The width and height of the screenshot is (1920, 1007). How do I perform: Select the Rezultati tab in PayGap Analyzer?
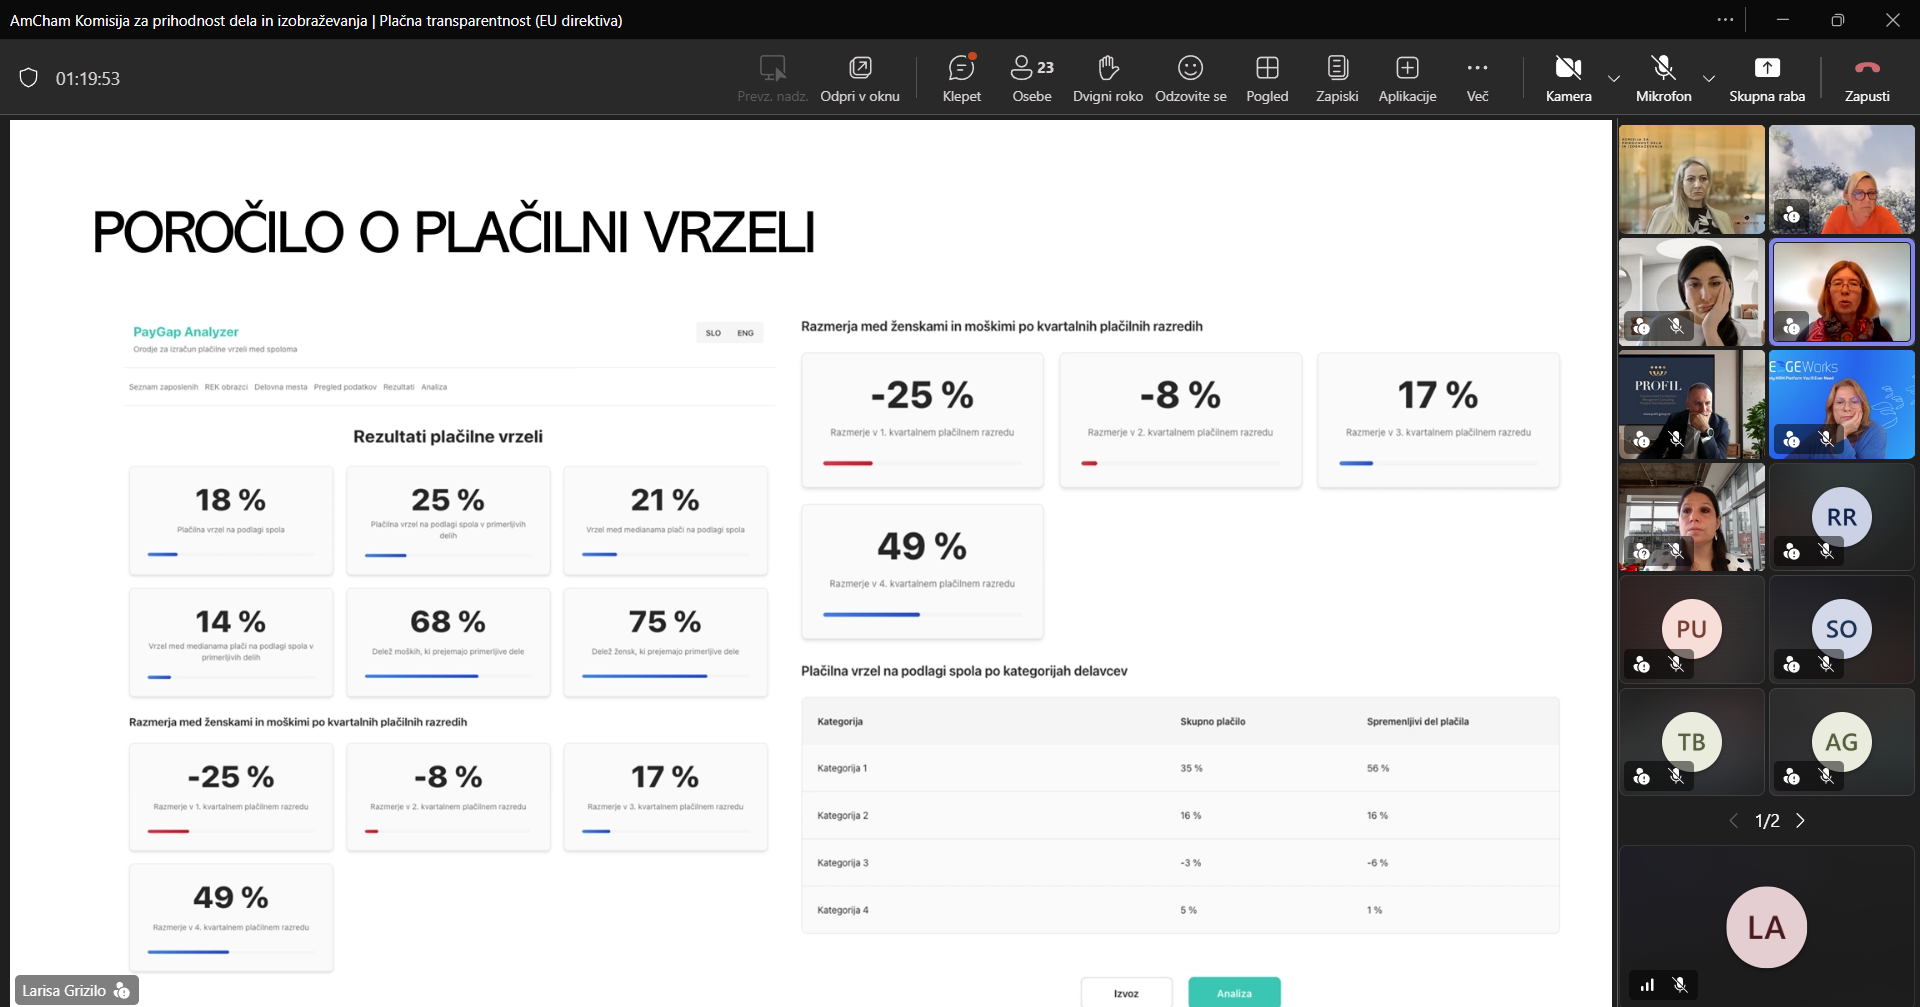pyautogui.click(x=398, y=387)
